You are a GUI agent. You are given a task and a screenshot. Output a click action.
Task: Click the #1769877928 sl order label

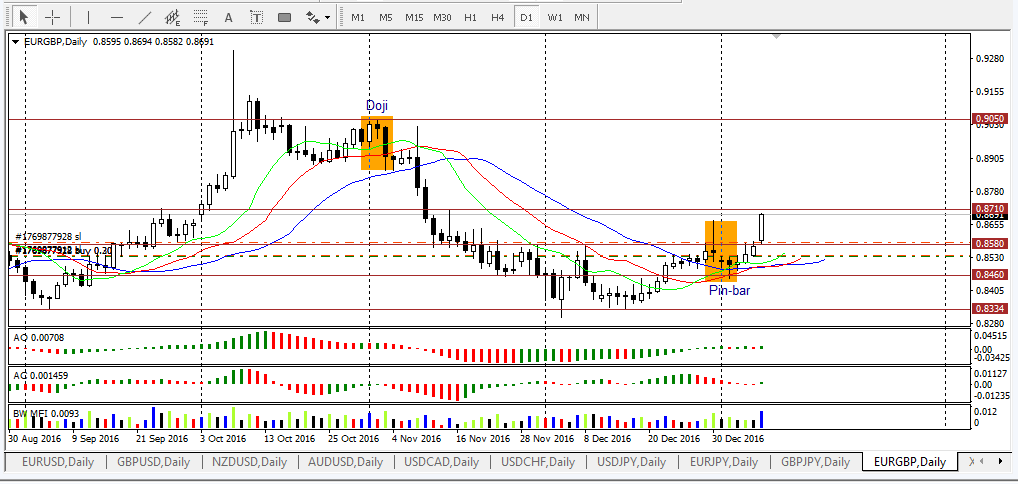coord(49,236)
